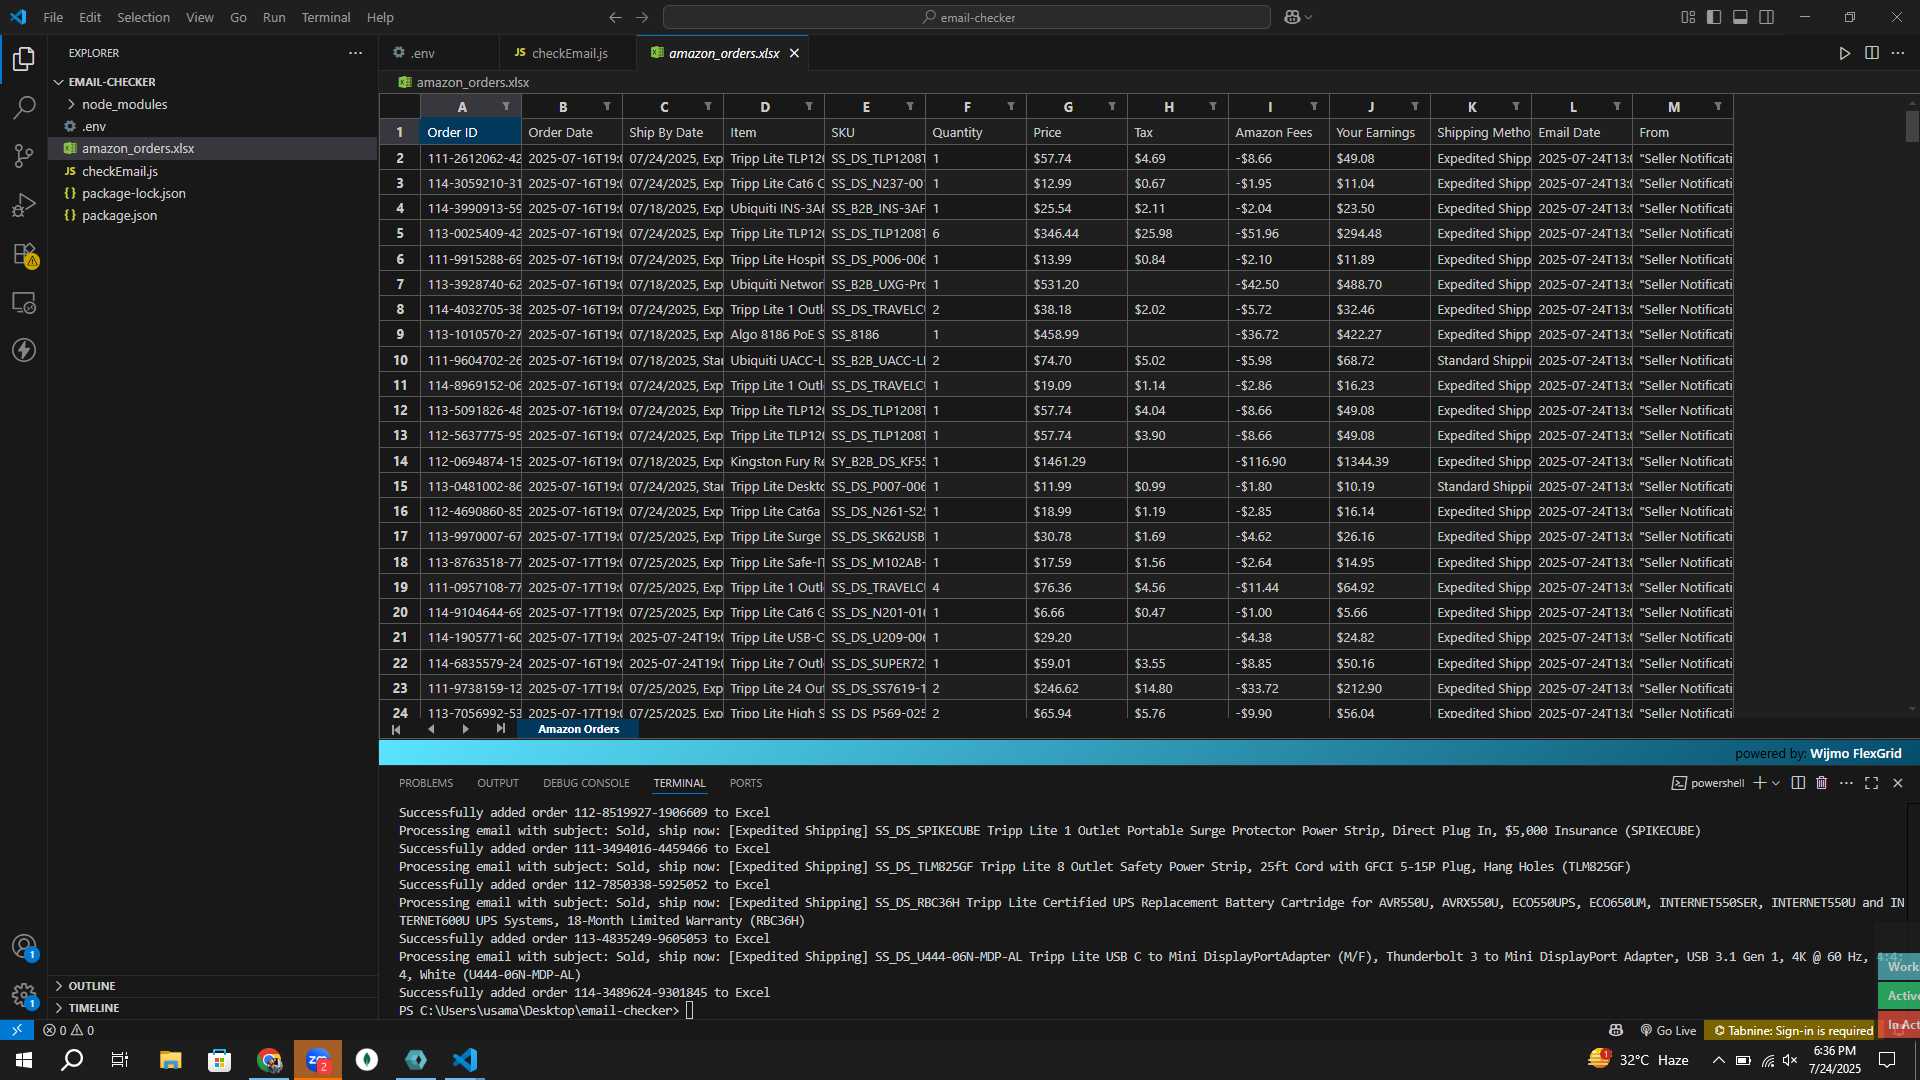1920x1080 pixels.
Task: Split the terminal panel
Action: [1798, 783]
